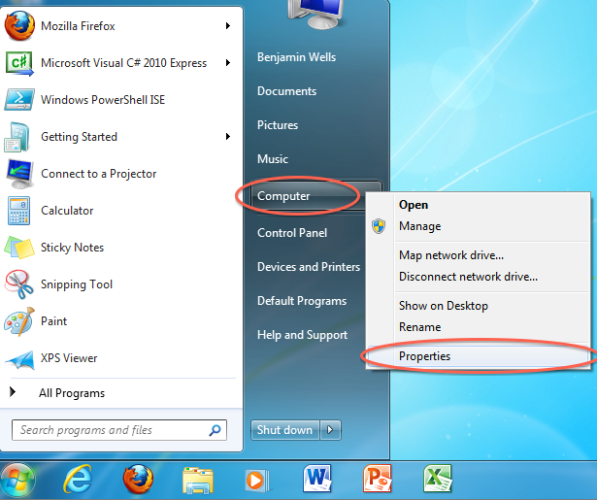Open the Documents link
This screenshot has height=500, width=597.
tap(287, 91)
